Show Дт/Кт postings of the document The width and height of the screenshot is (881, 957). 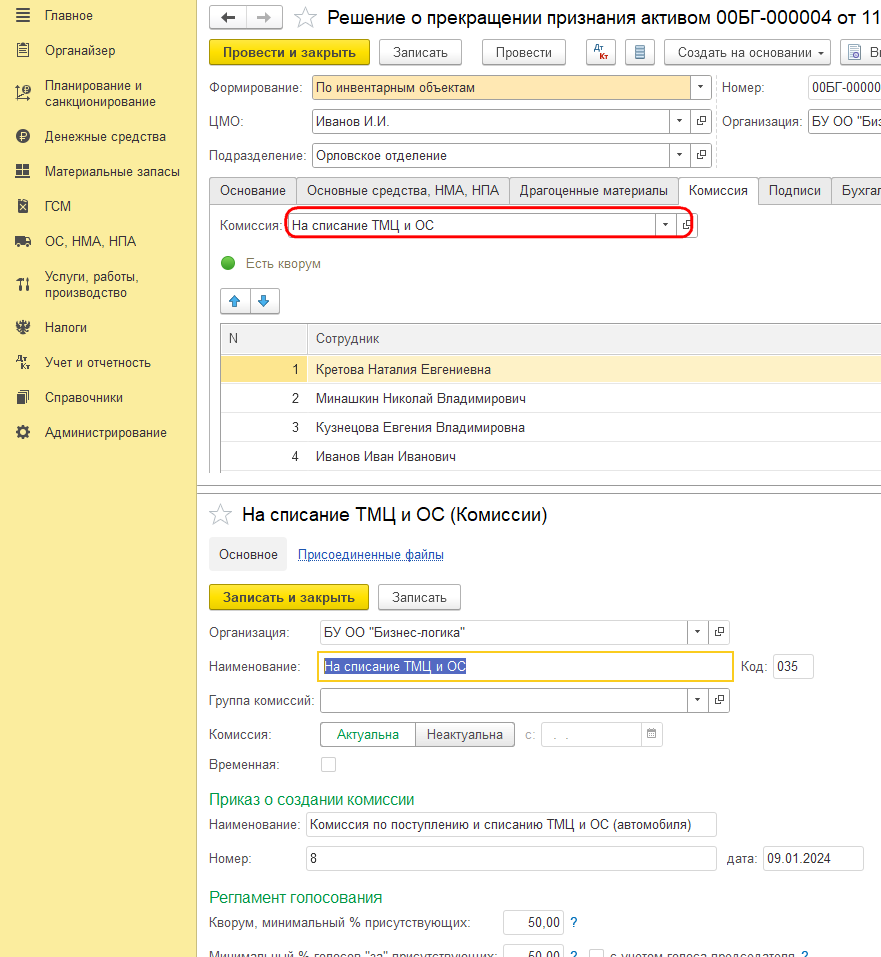tap(601, 52)
